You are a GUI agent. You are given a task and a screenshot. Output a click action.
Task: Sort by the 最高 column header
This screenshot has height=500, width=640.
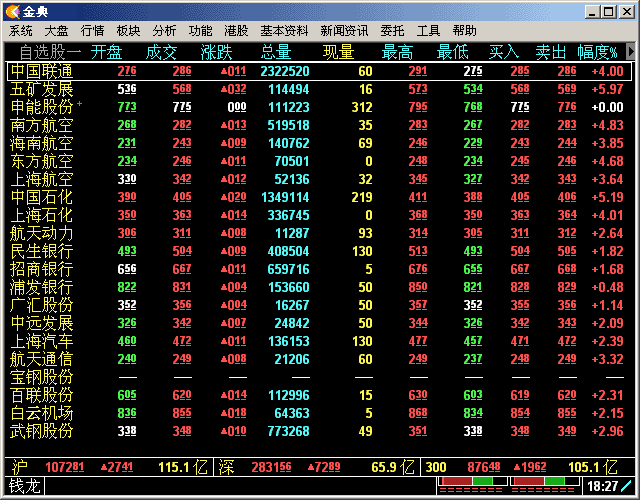pyautogui.click(x=397, y=52)
